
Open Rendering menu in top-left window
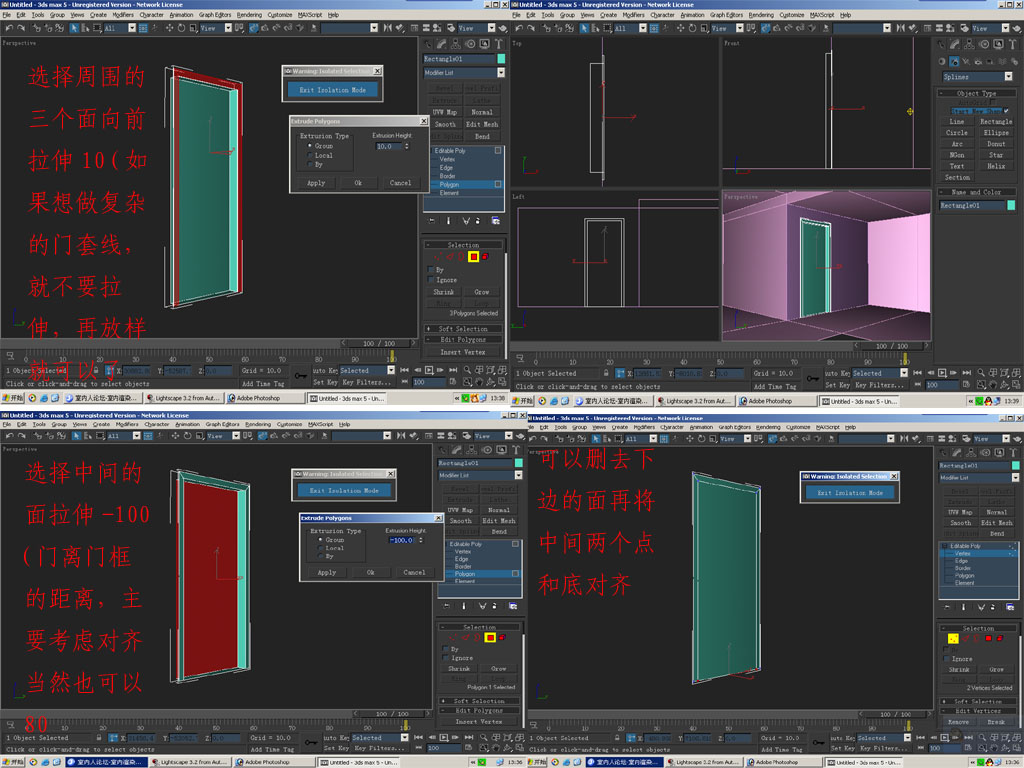click(249, 14)
